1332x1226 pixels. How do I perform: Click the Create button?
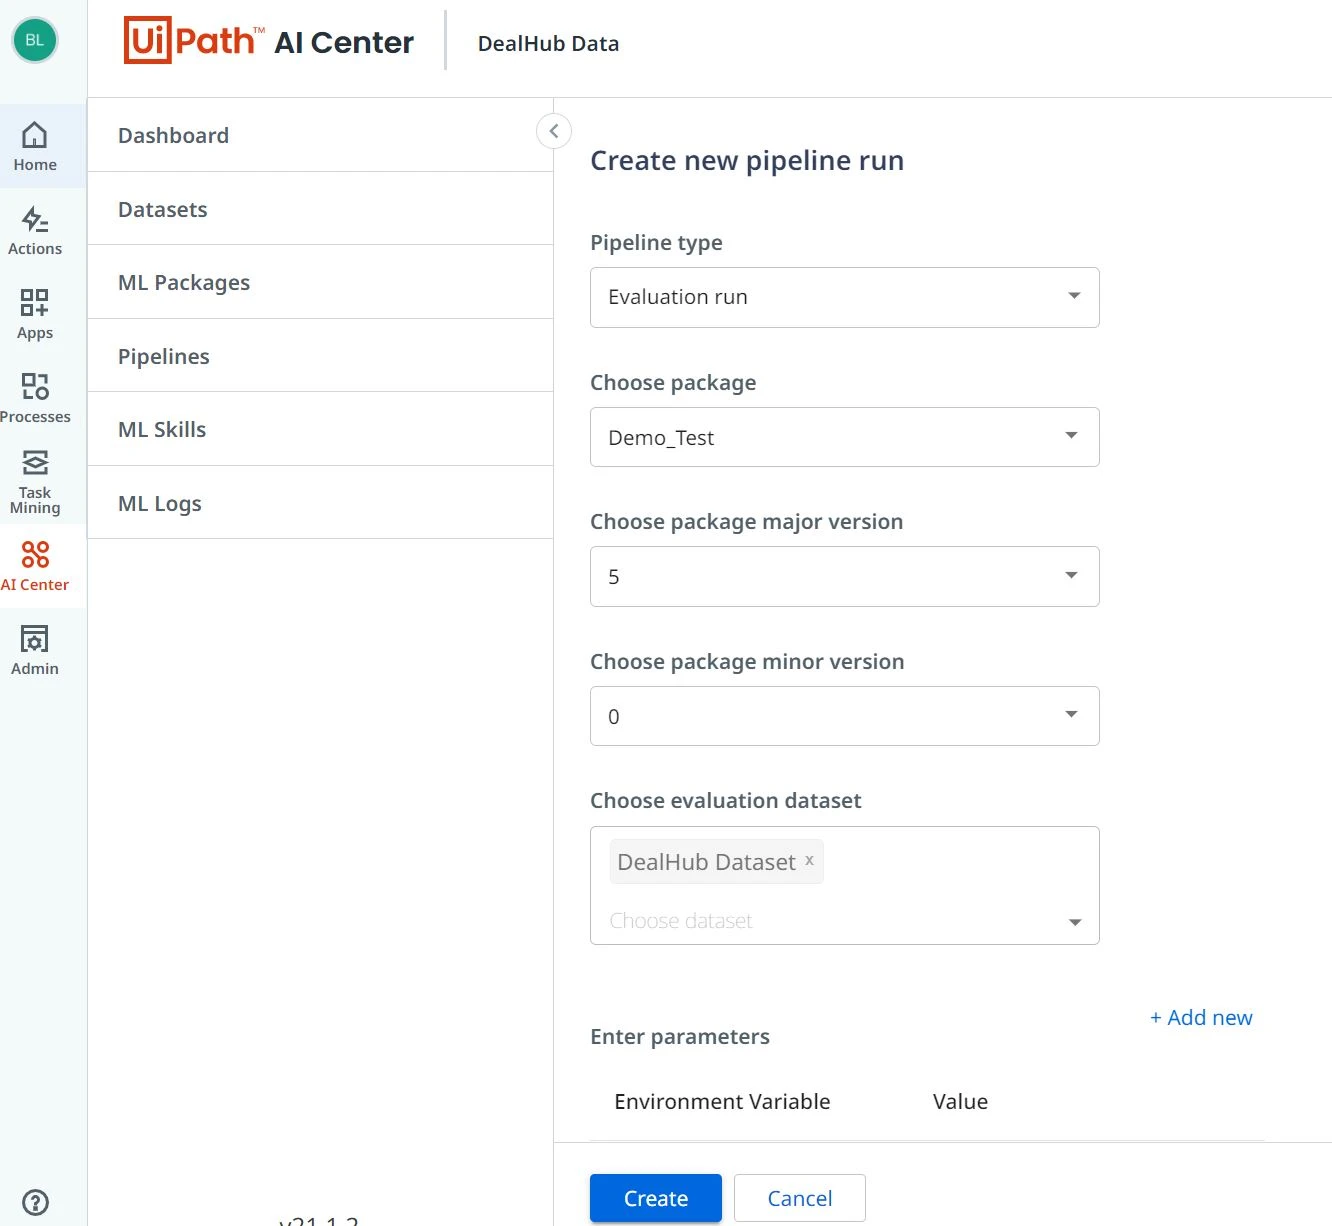656,1198
